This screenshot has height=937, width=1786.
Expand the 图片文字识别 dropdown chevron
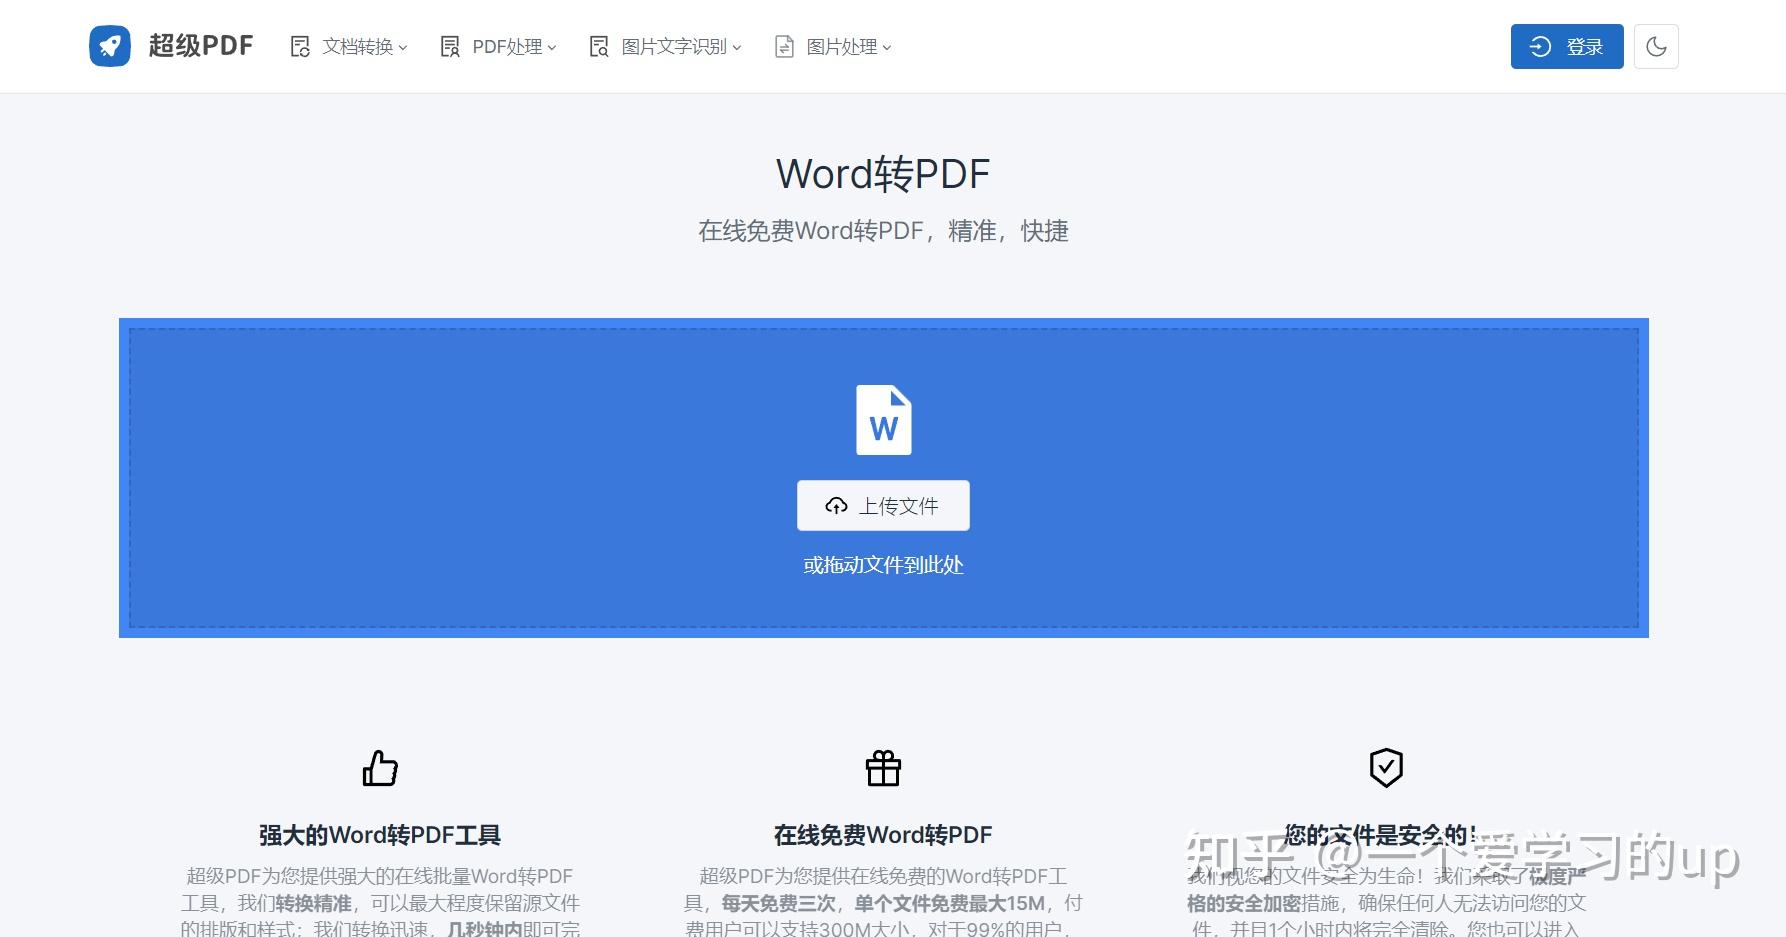(737, 47)
